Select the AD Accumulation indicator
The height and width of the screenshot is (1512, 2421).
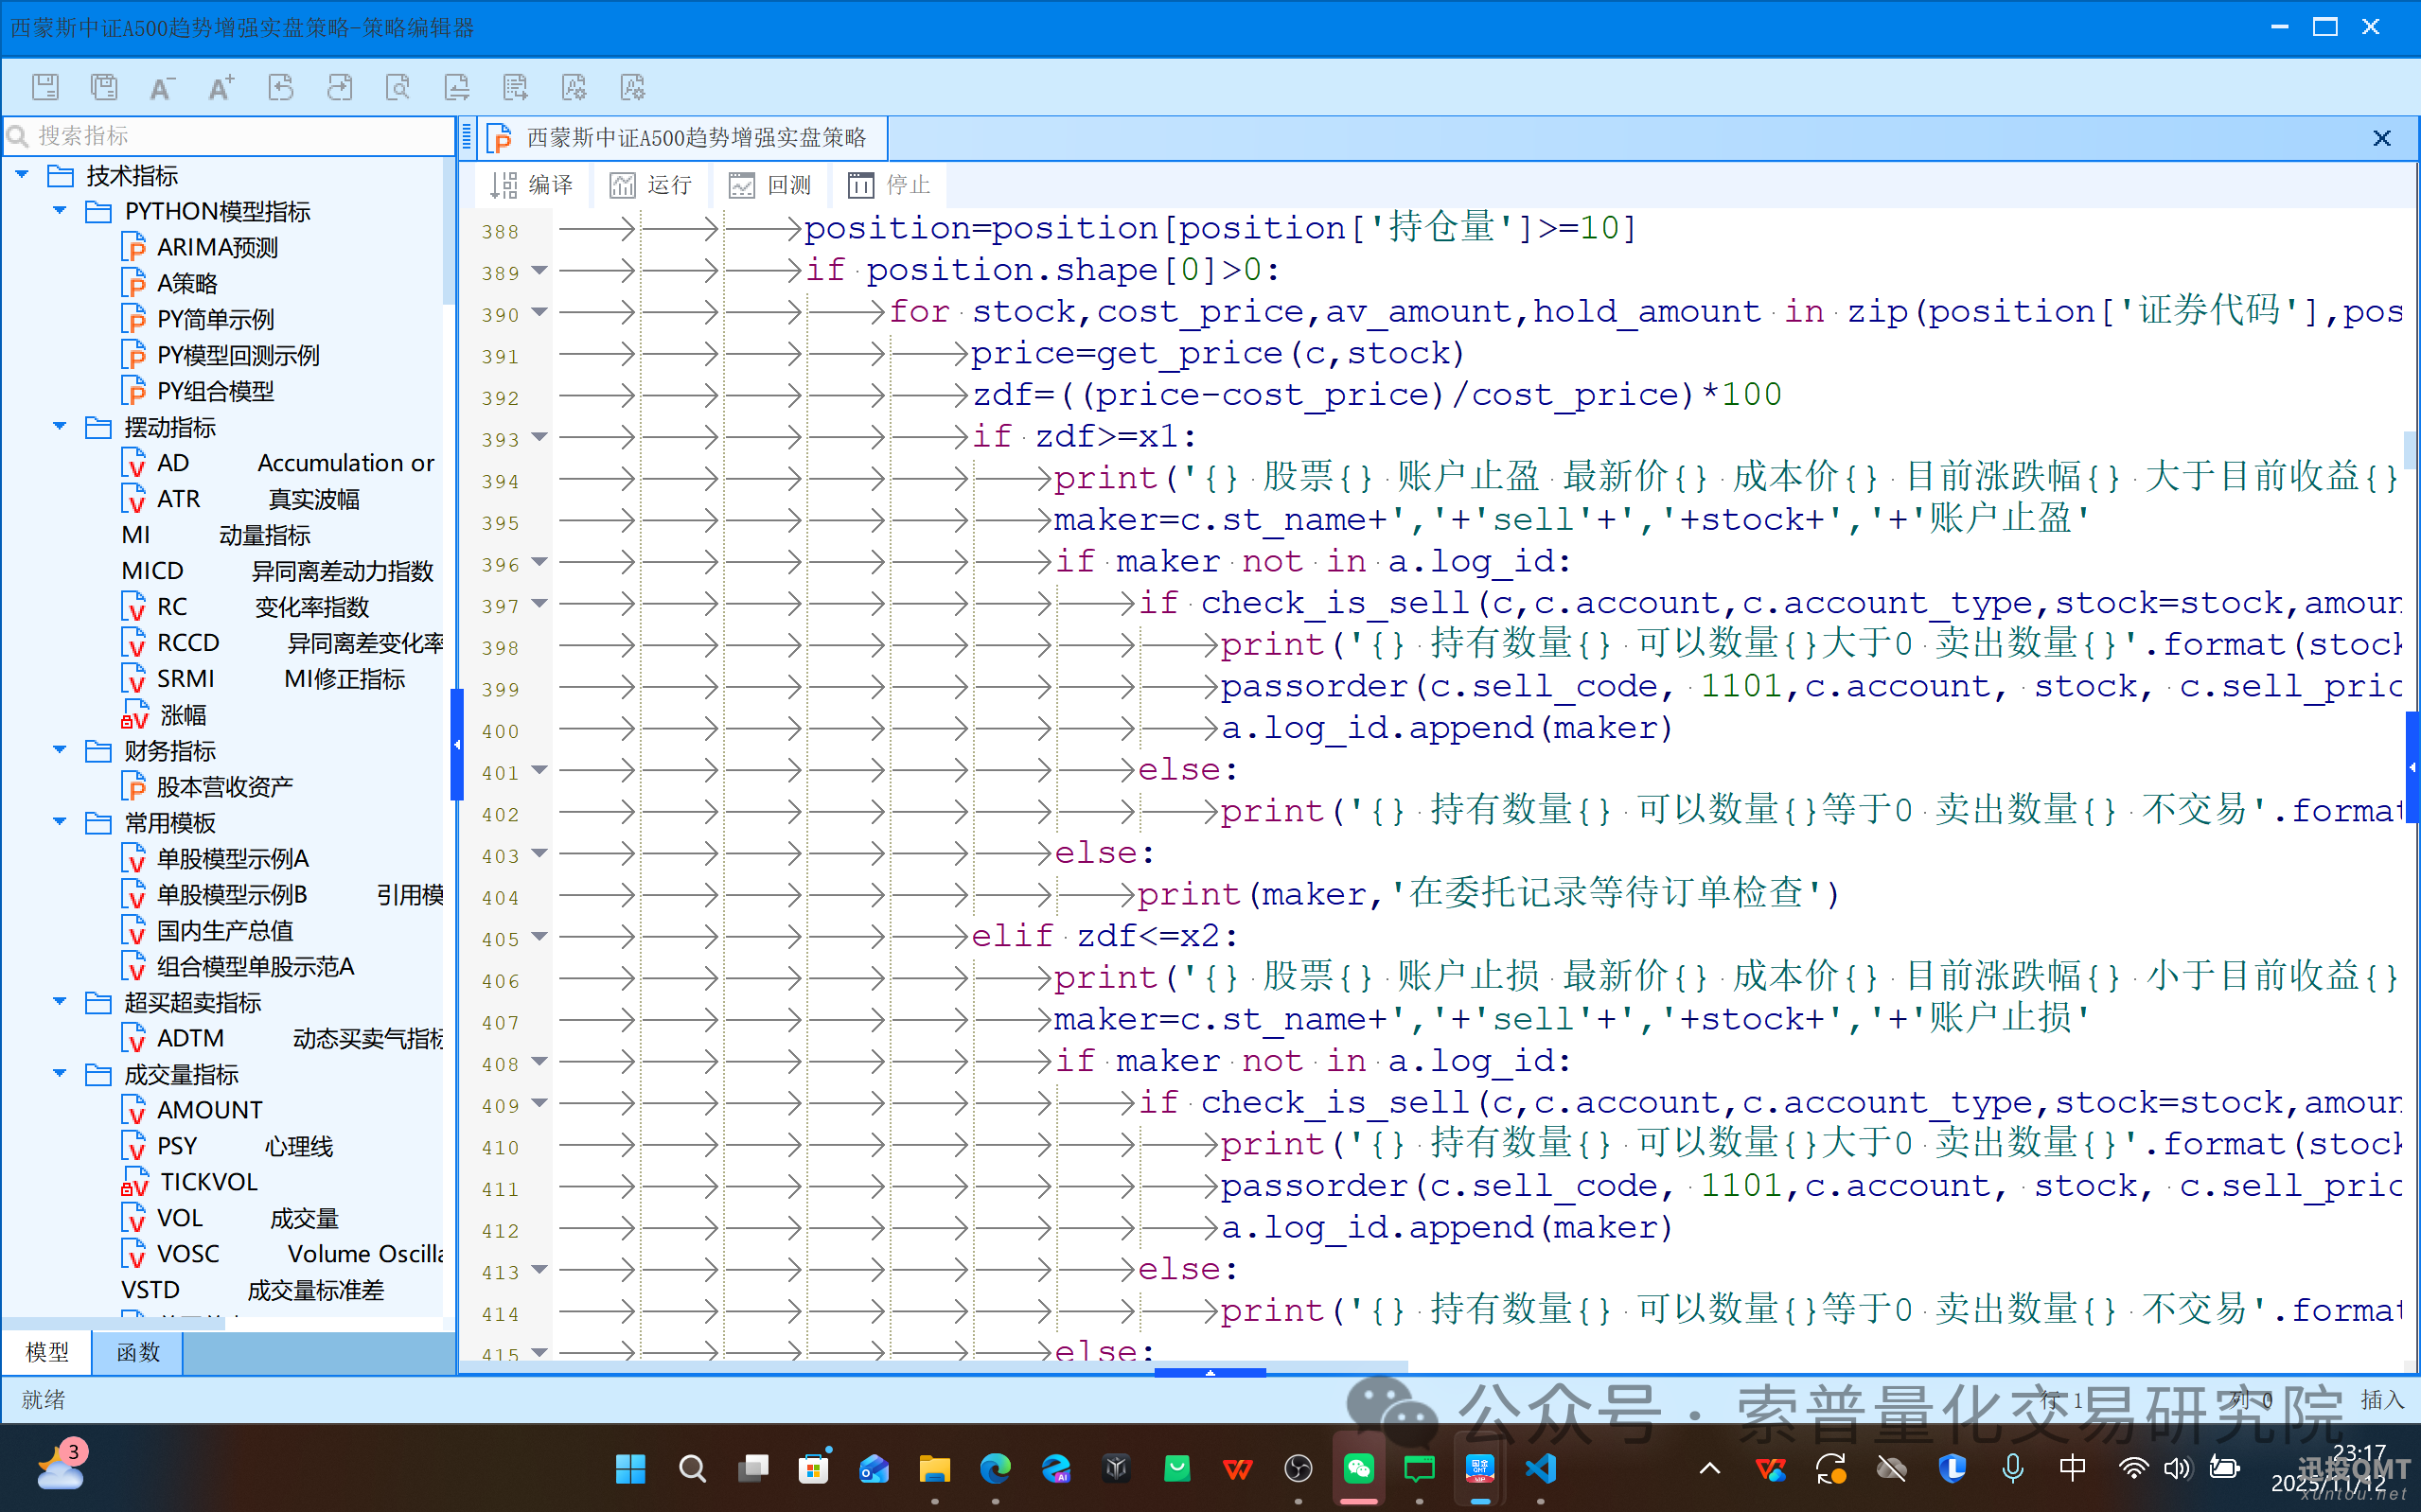tap(174, 462)
